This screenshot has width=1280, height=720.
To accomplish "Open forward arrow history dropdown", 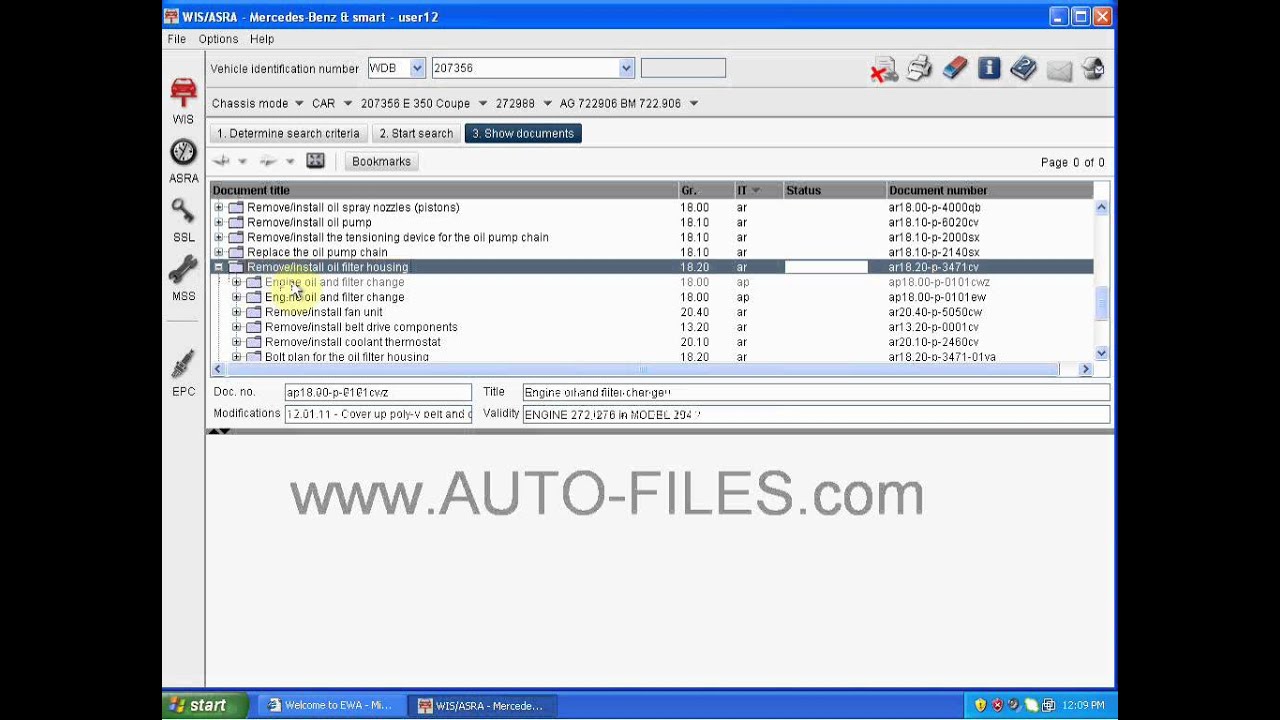I will click(x=290, y=162).
